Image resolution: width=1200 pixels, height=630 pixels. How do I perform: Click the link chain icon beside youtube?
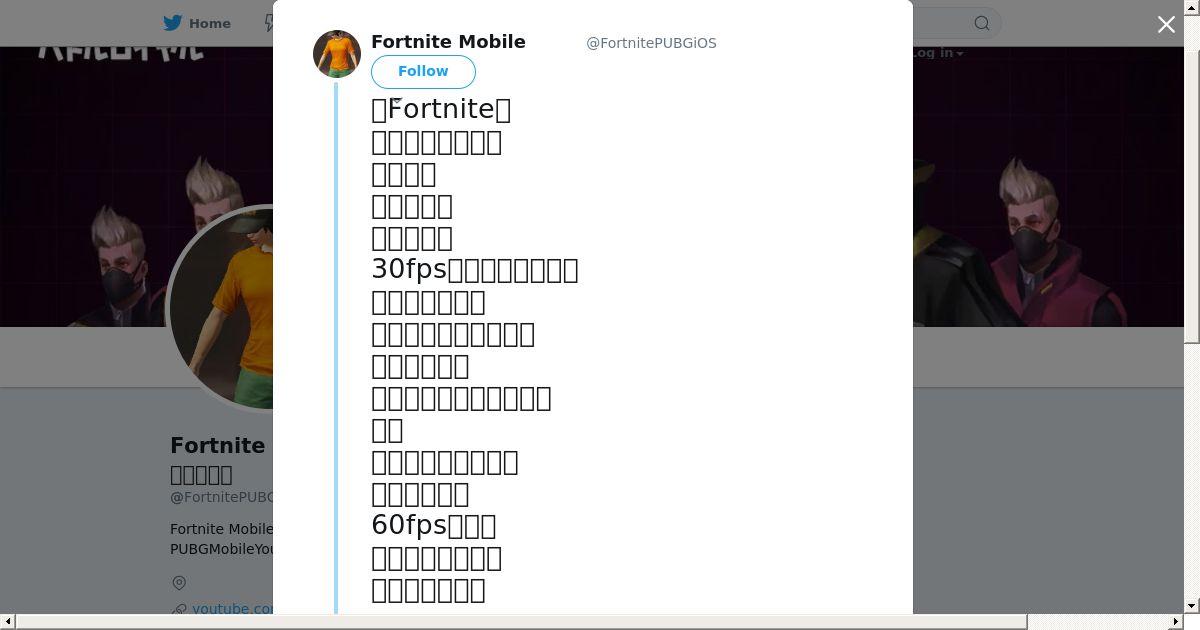179,609
